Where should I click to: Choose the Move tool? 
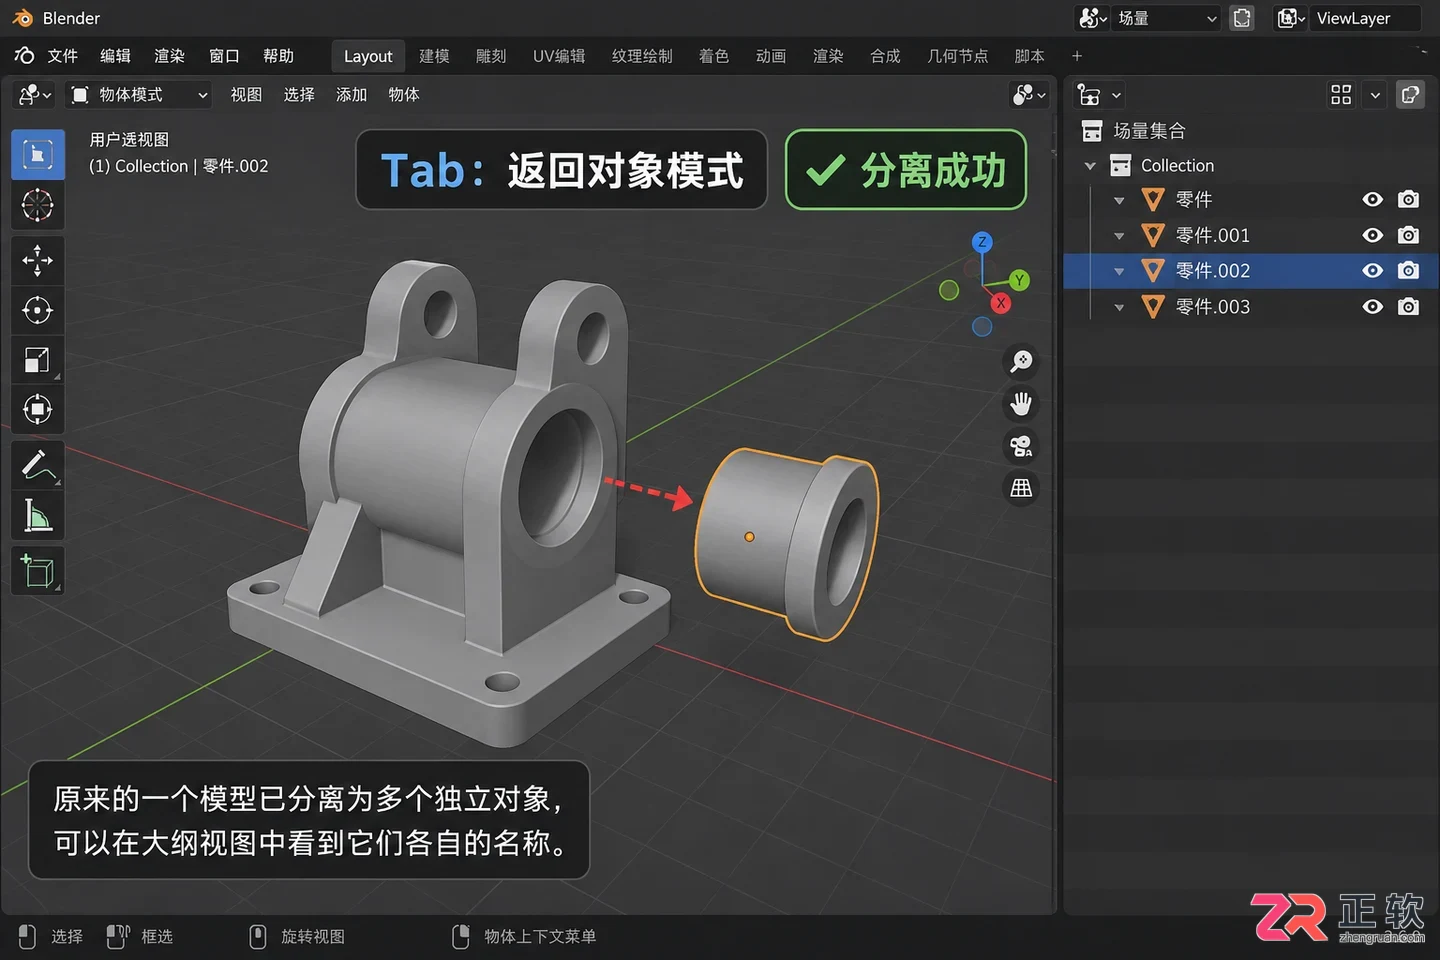[38, 260]
